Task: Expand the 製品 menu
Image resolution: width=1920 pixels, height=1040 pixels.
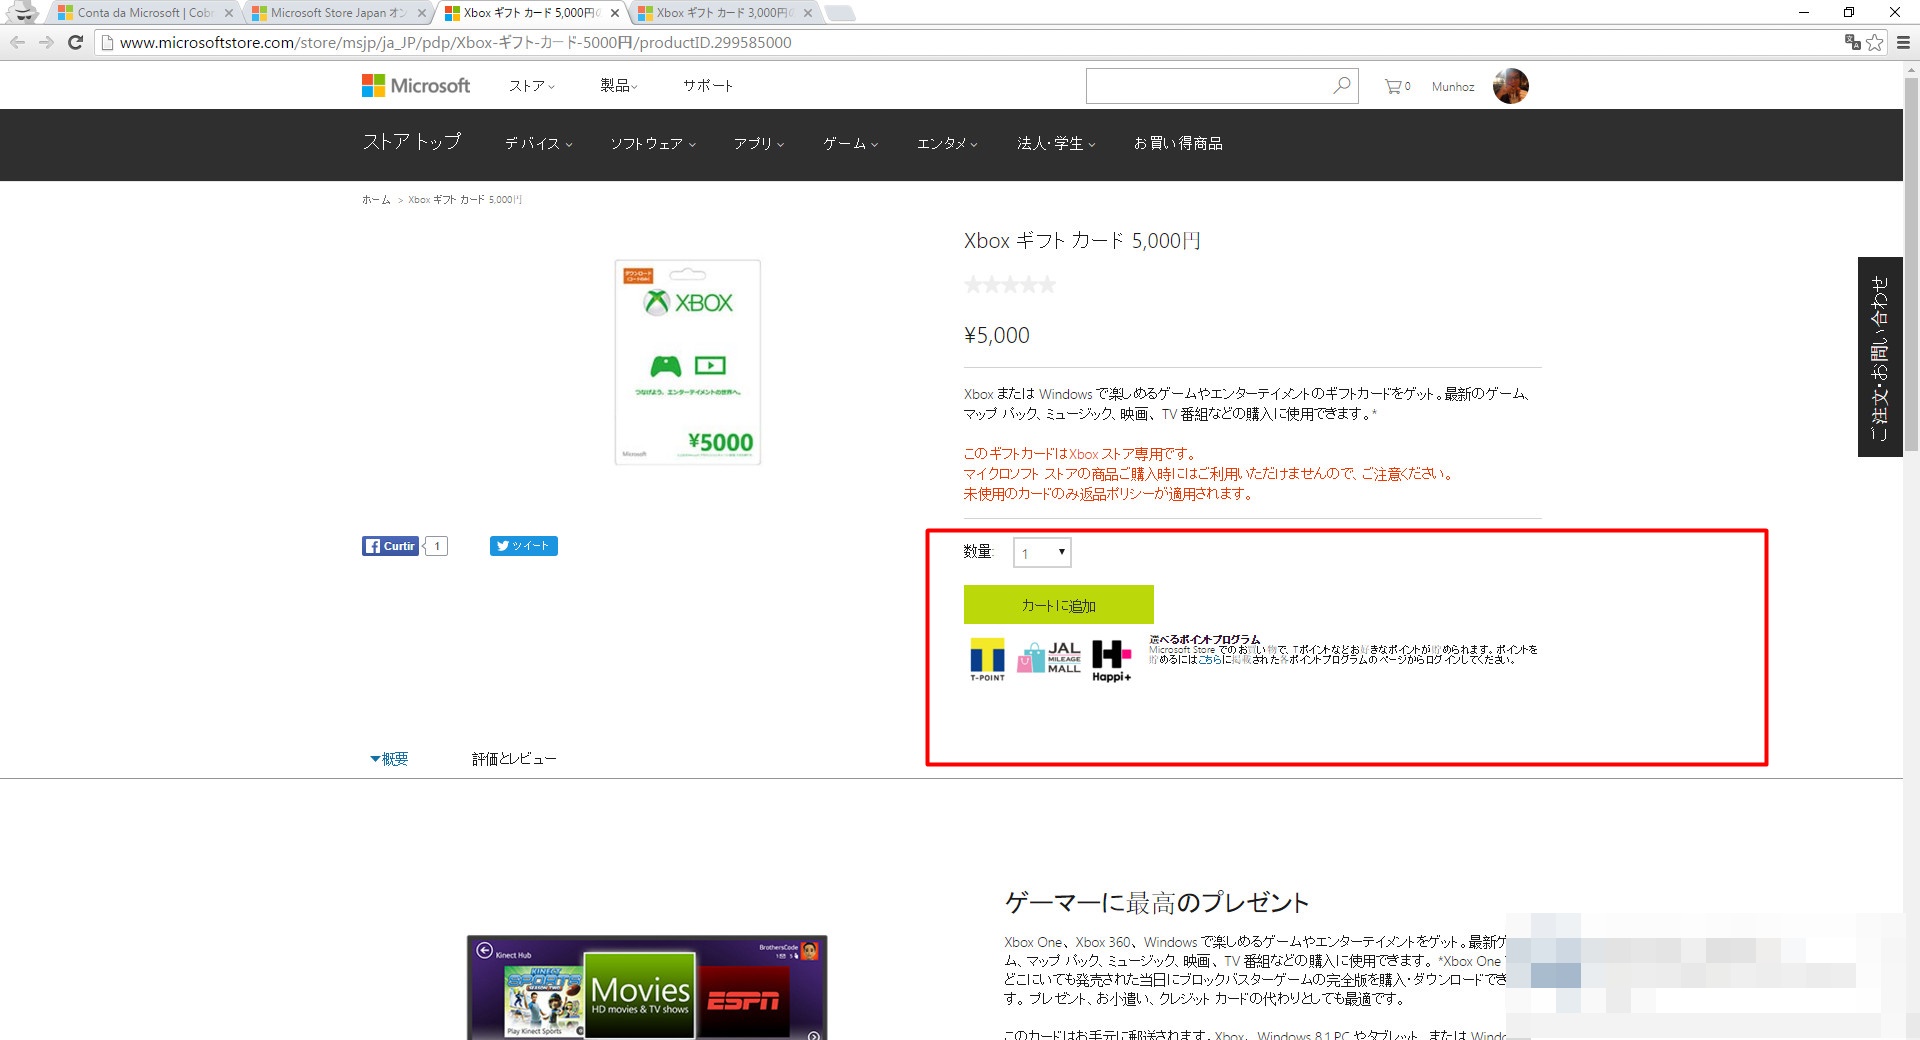Action: tap(618, 86)
